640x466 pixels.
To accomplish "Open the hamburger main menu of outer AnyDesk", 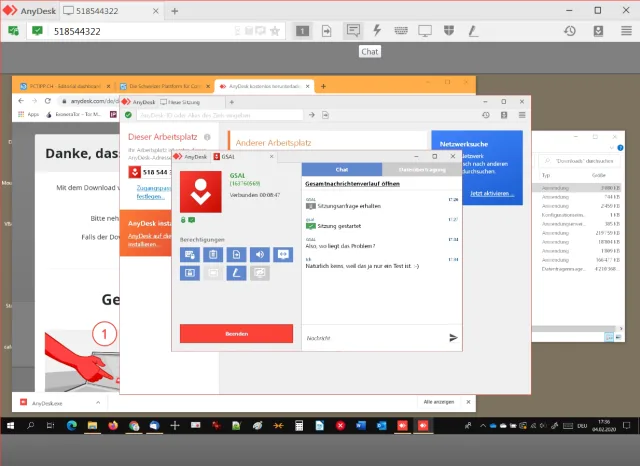I will coord(627,31).
